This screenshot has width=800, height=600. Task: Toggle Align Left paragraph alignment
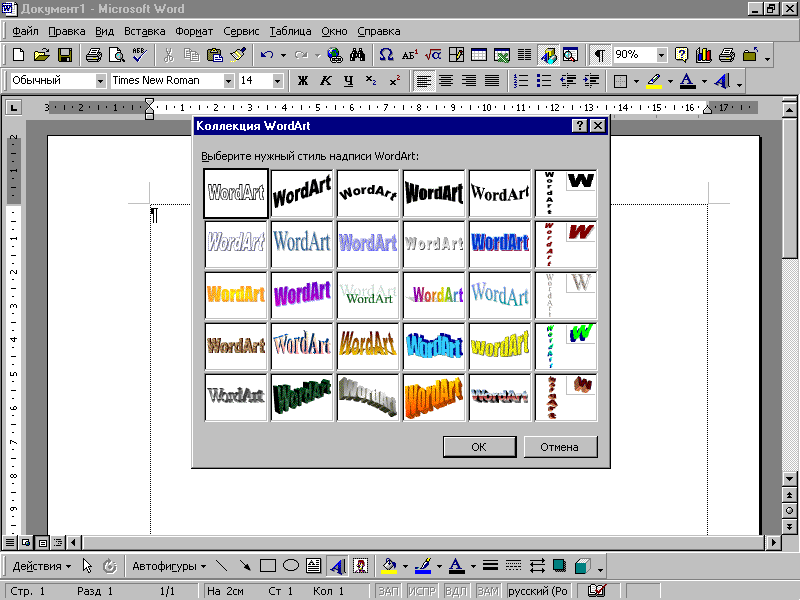(x=423, y=81)
